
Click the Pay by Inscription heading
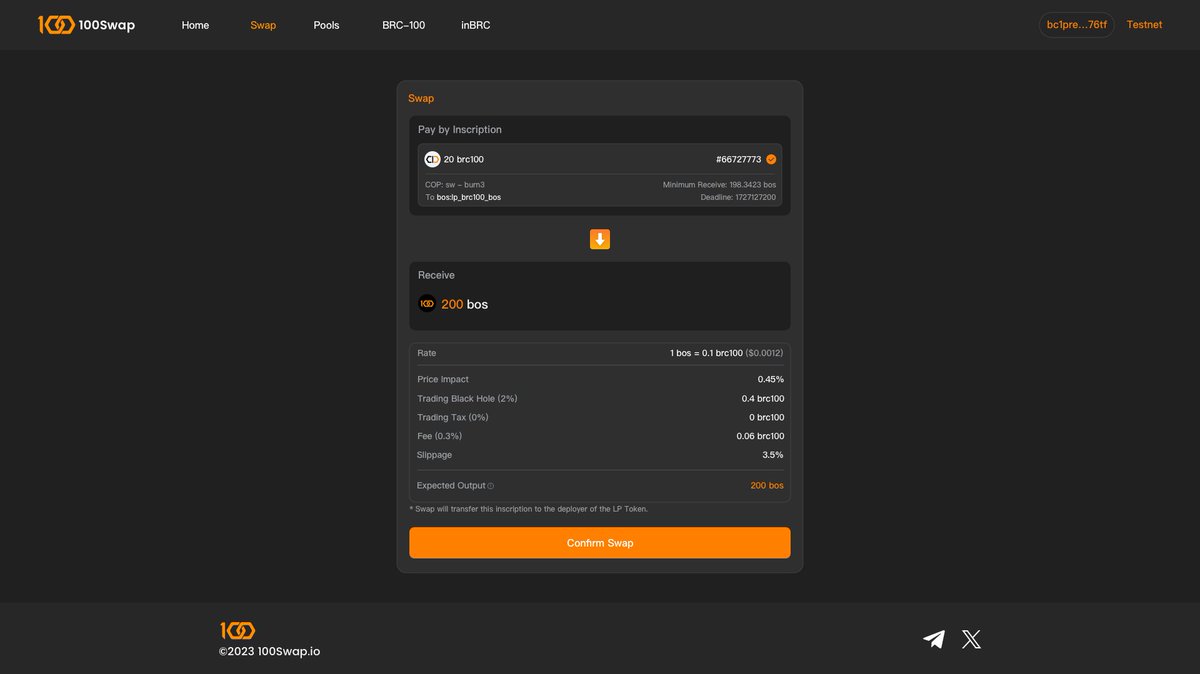point(460,130)
